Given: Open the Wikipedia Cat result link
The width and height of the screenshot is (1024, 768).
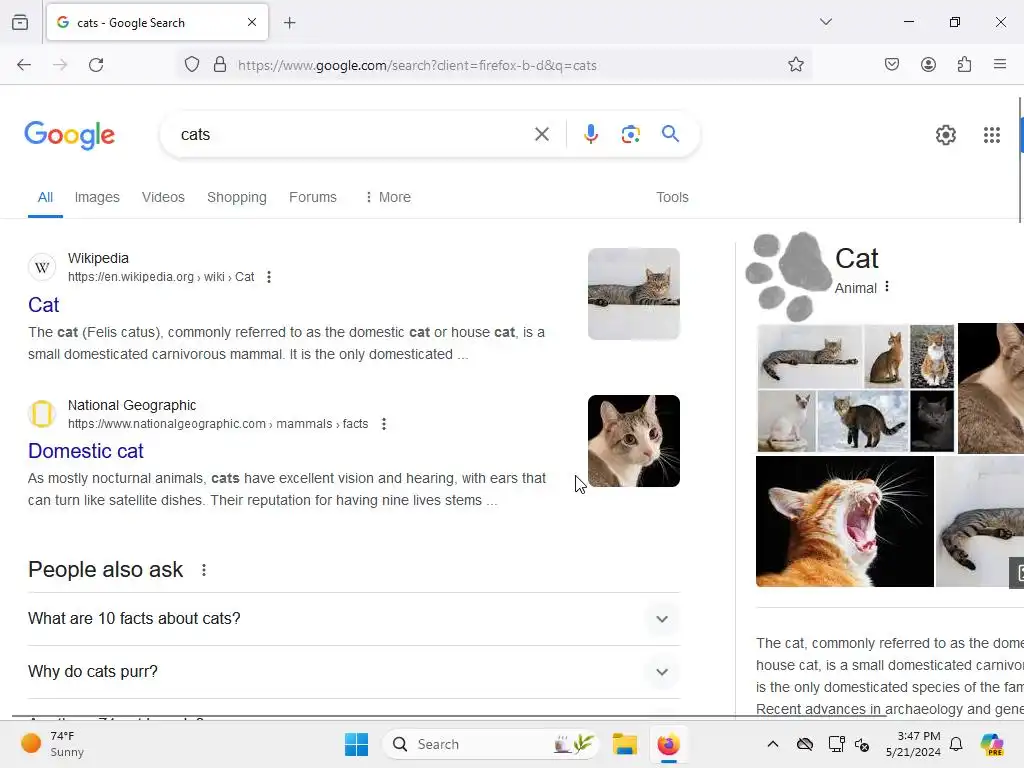Looking at the screenshot, I should click(x=43, y=305).
